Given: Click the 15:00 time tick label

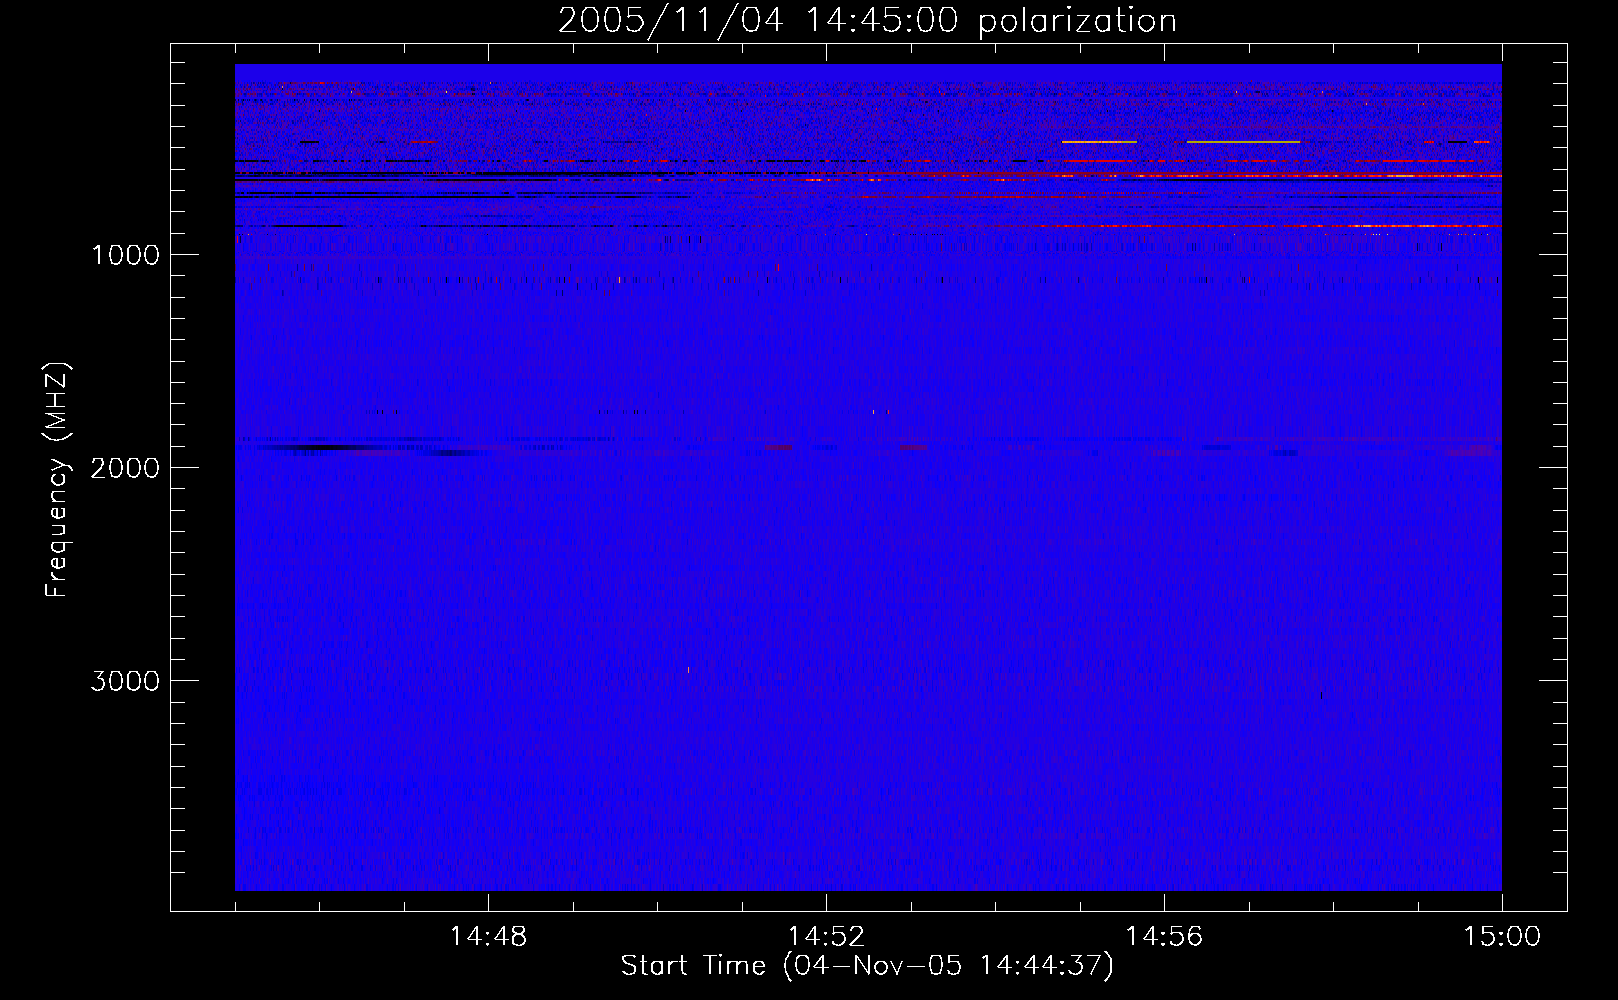Looking at the screenshot, I should [x=1502, y=937].
